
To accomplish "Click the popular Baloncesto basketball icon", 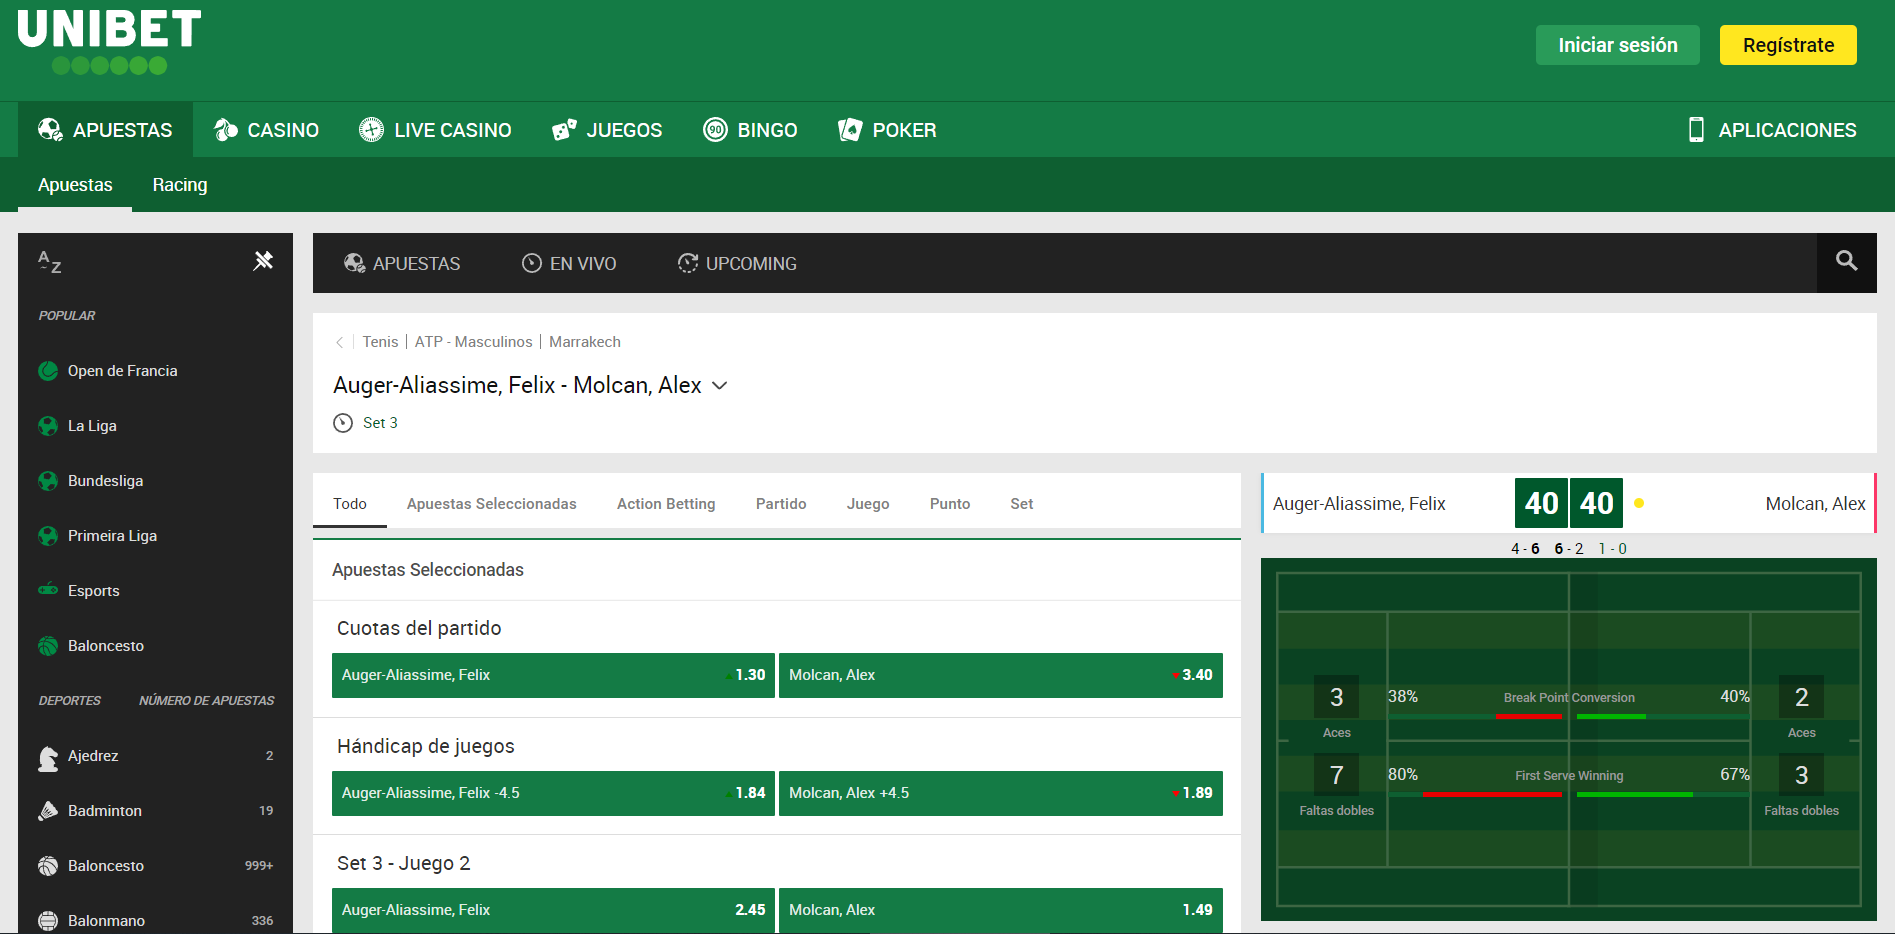I will 48,646.
